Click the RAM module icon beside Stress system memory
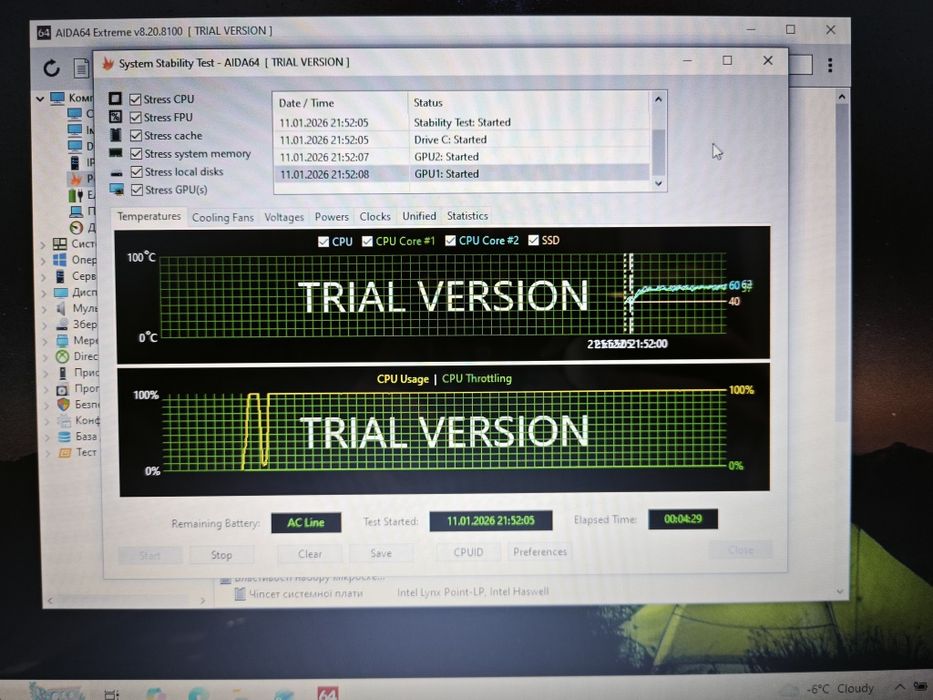The width and height of the screenshot is (933, 700). pyautogui.click(x=116, y=153)
